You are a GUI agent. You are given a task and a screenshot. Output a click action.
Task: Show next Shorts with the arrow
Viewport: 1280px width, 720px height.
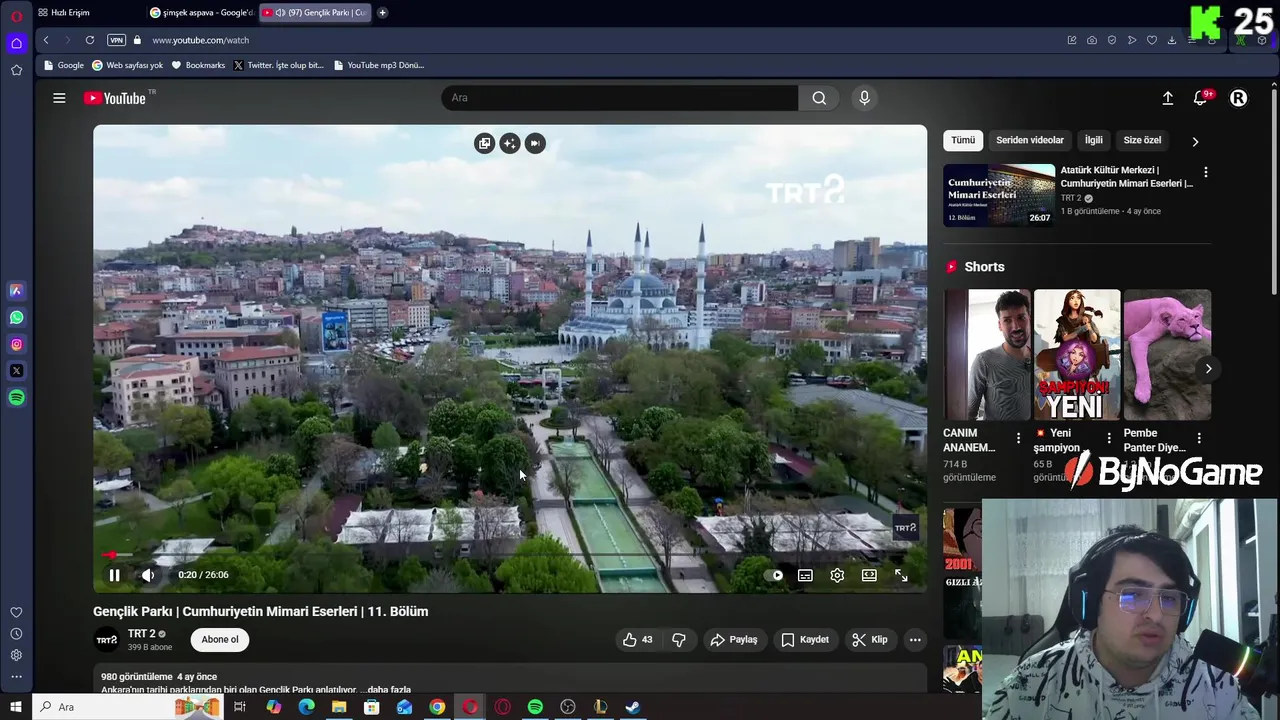pyautogui.click(x=1208, y=369)
